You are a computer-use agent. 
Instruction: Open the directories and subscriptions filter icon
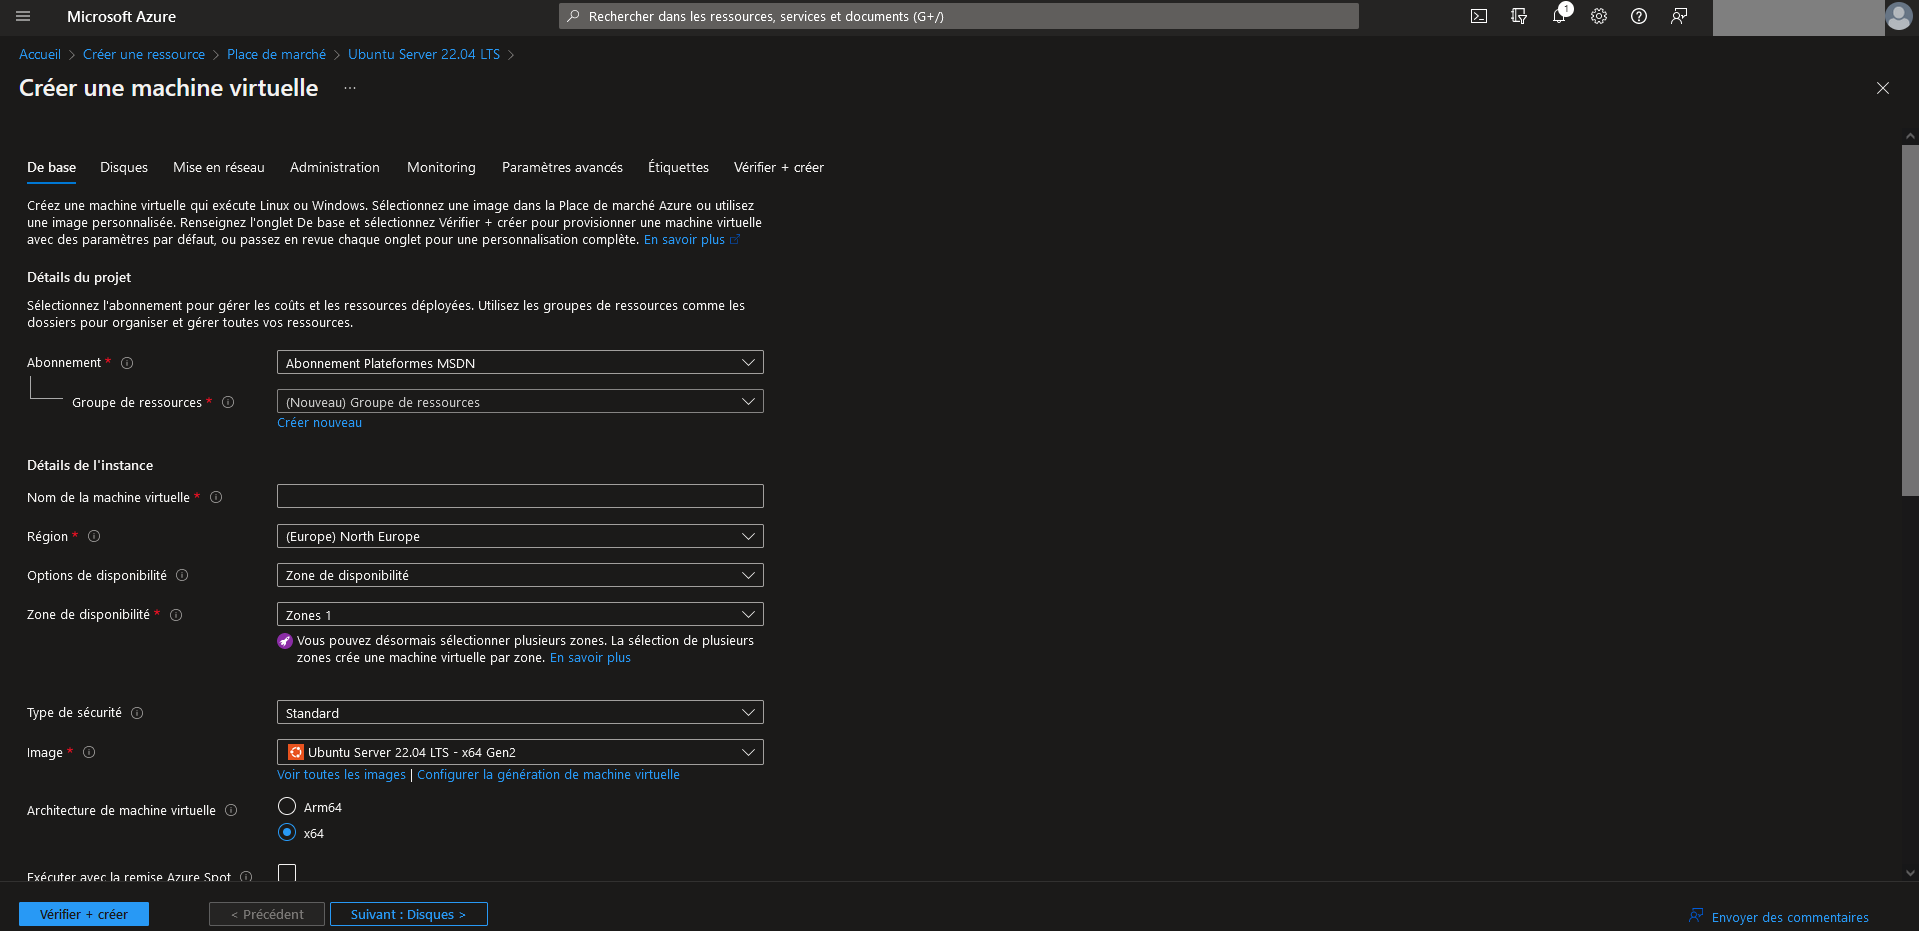[x=1519, y=16]
